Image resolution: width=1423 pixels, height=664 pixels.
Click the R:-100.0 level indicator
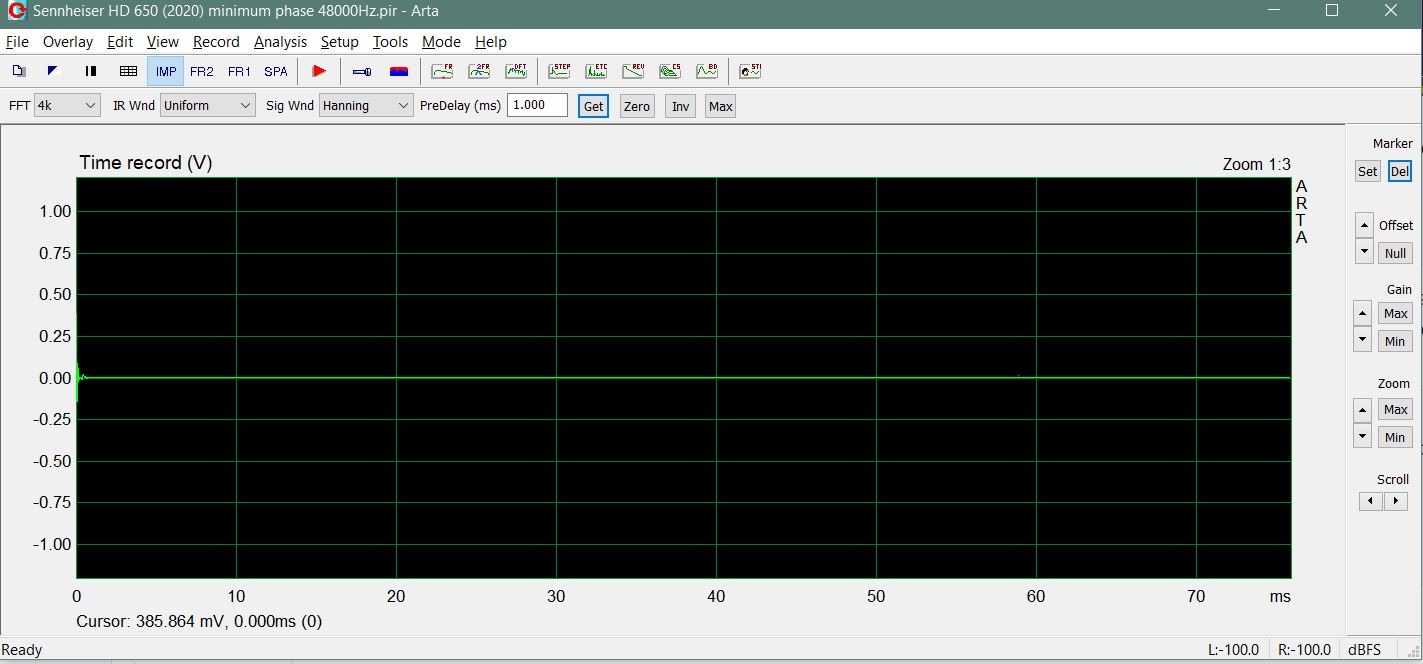pyautogui.click(x=1305, y=650)
